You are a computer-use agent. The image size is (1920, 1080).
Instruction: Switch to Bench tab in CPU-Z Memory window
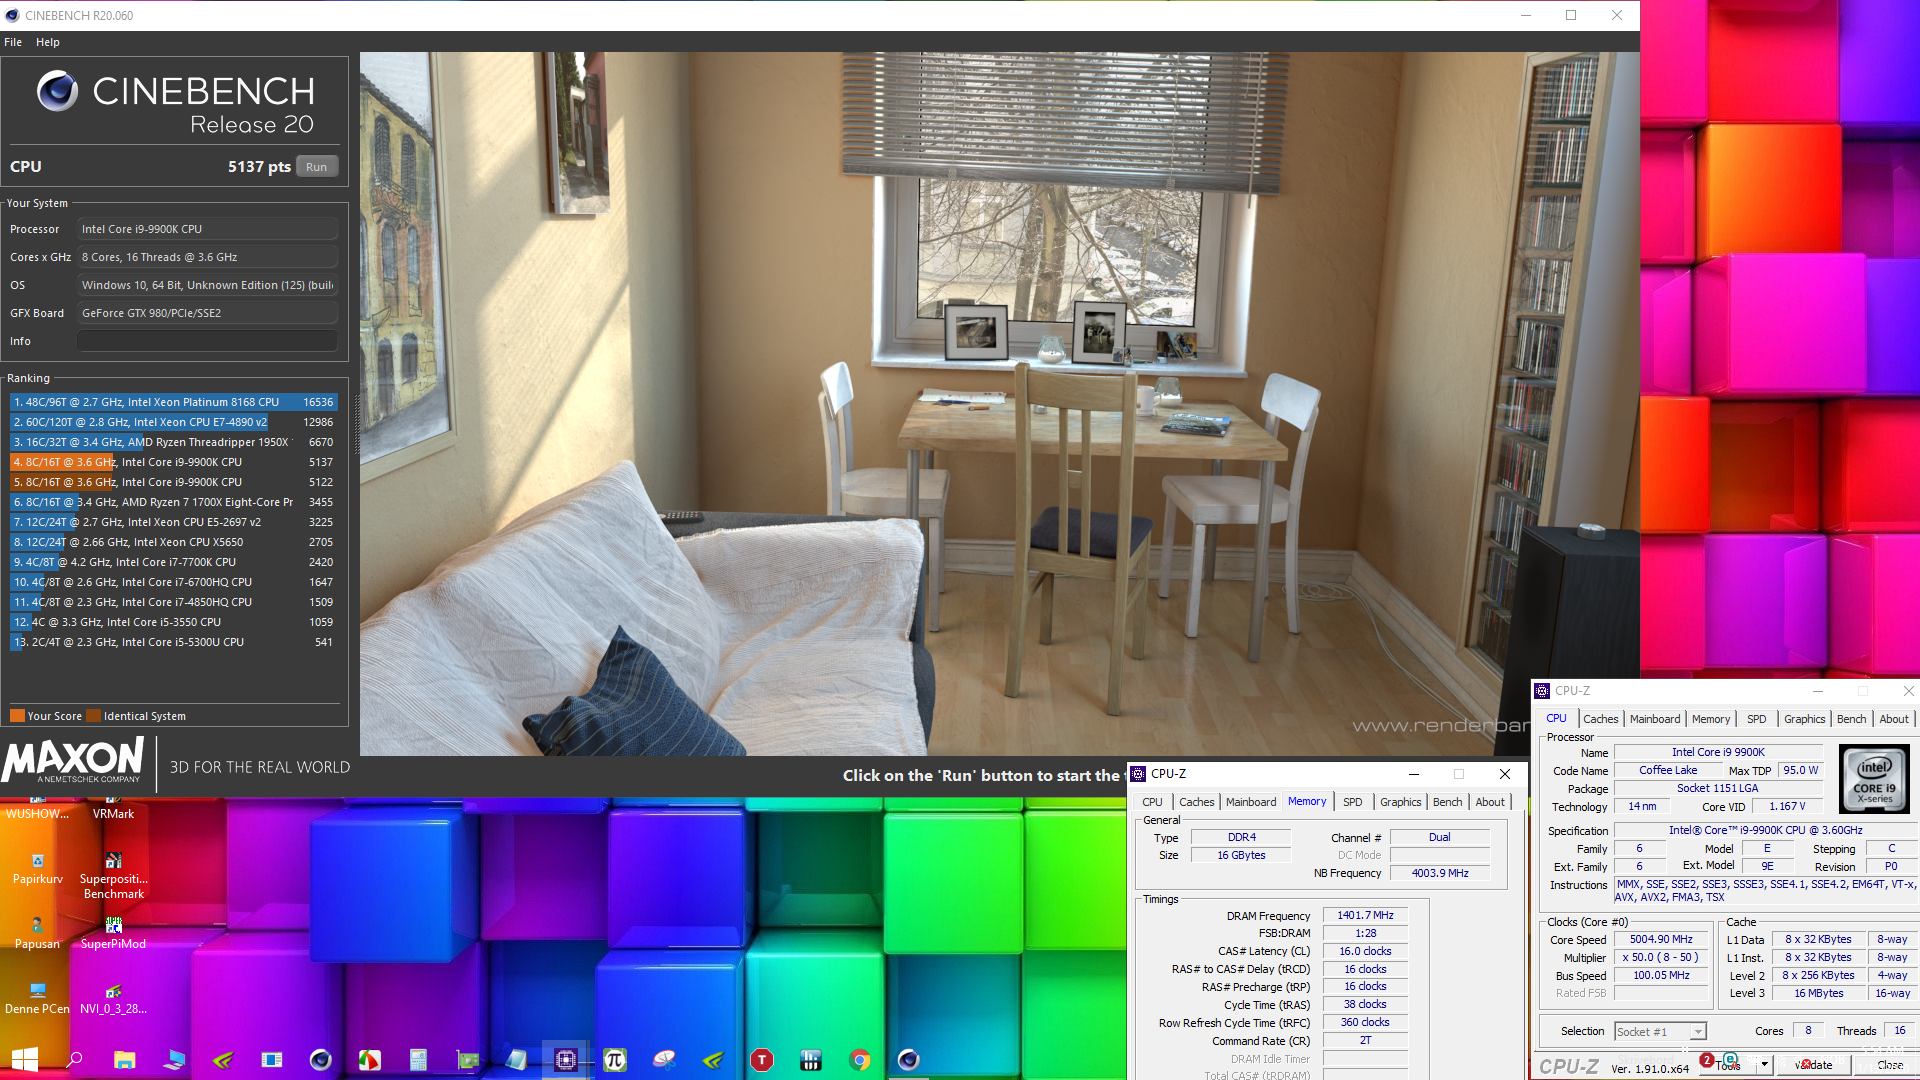point(1447,802)
